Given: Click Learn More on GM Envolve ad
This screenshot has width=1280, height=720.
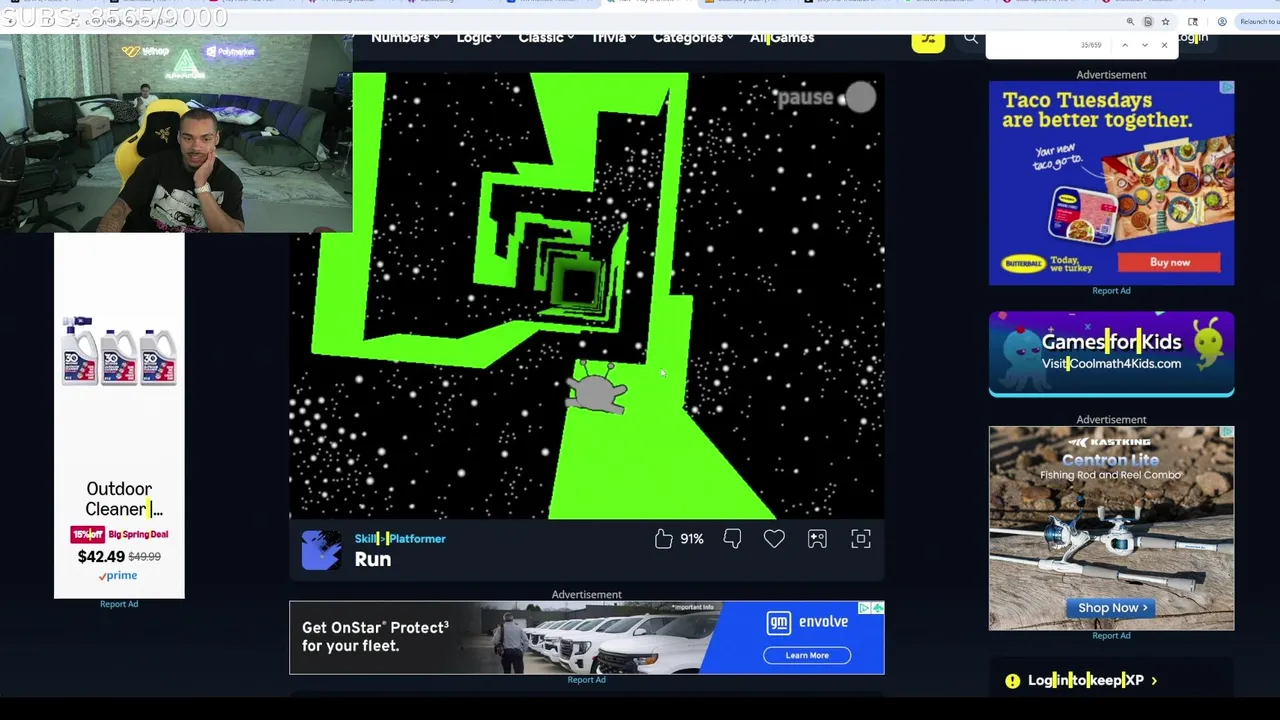Looking at the screenshot, I should tap(807, 655).
